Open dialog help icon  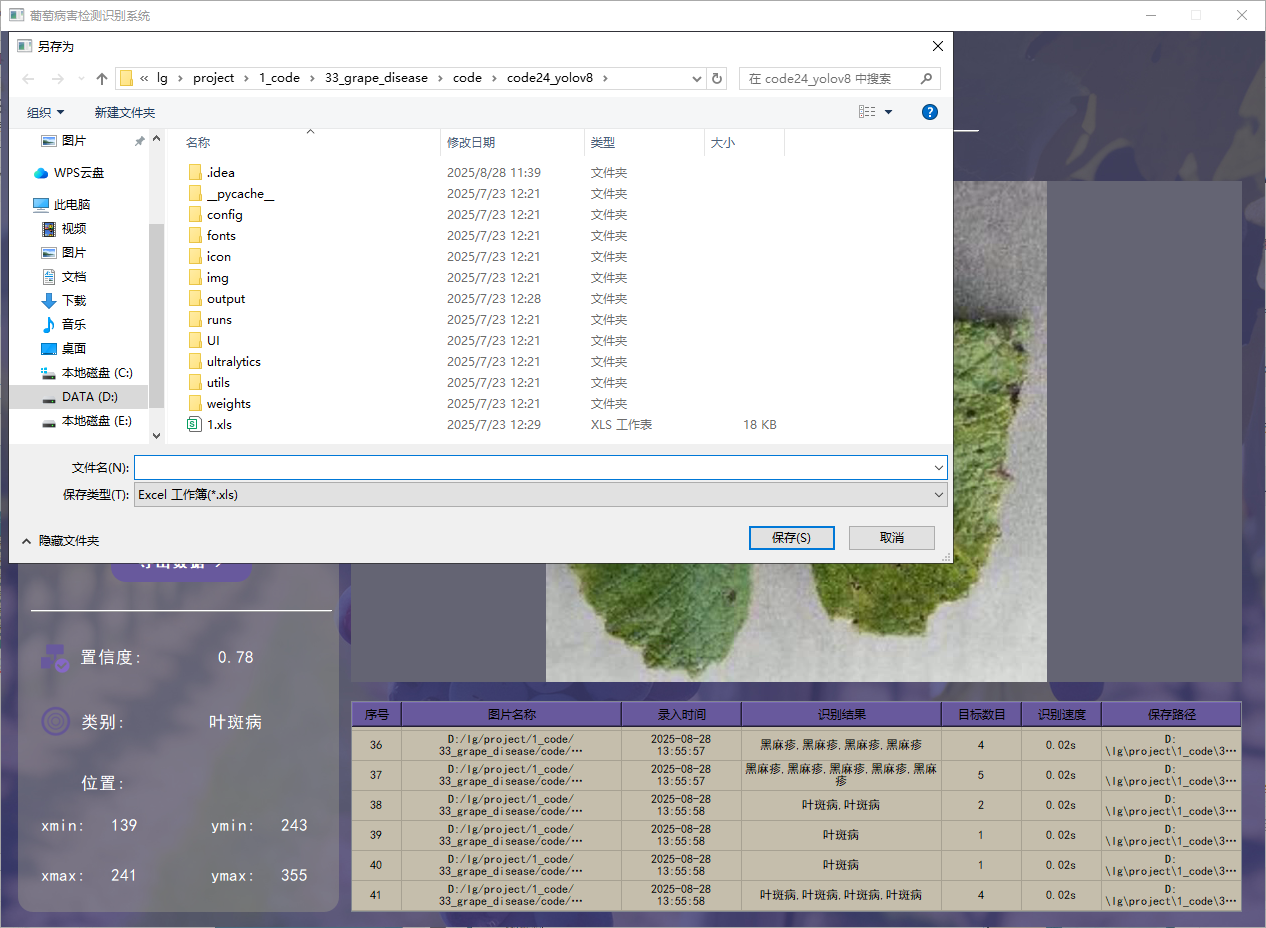tap(930, 112)
